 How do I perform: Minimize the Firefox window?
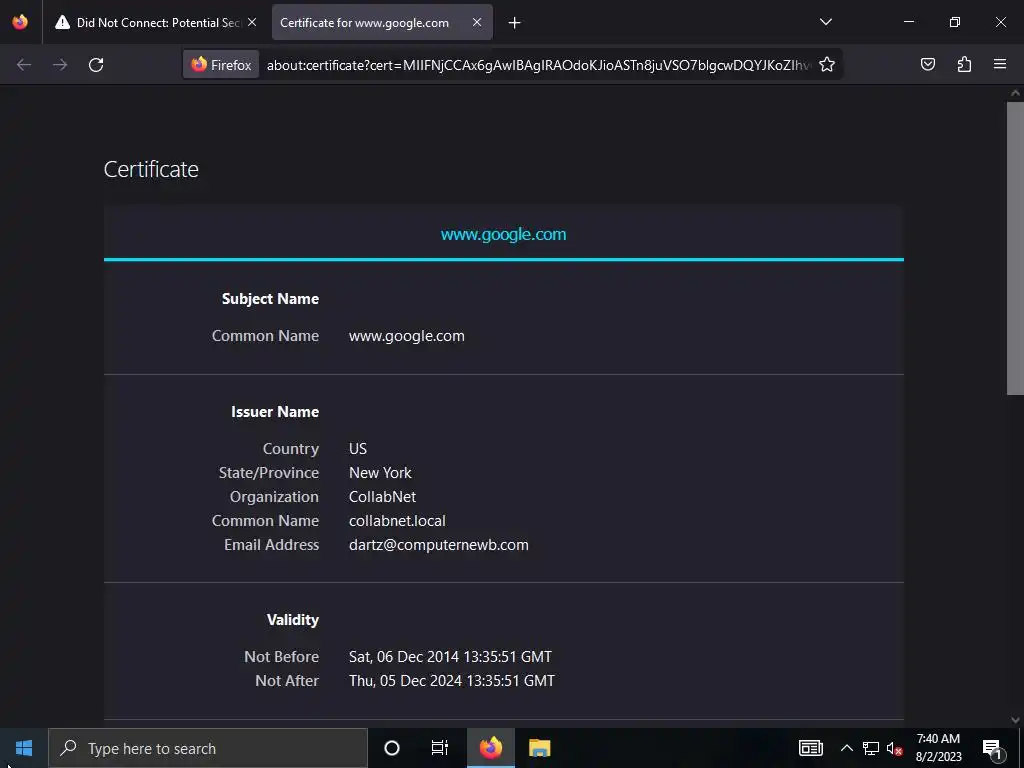[x=909, y=22]
